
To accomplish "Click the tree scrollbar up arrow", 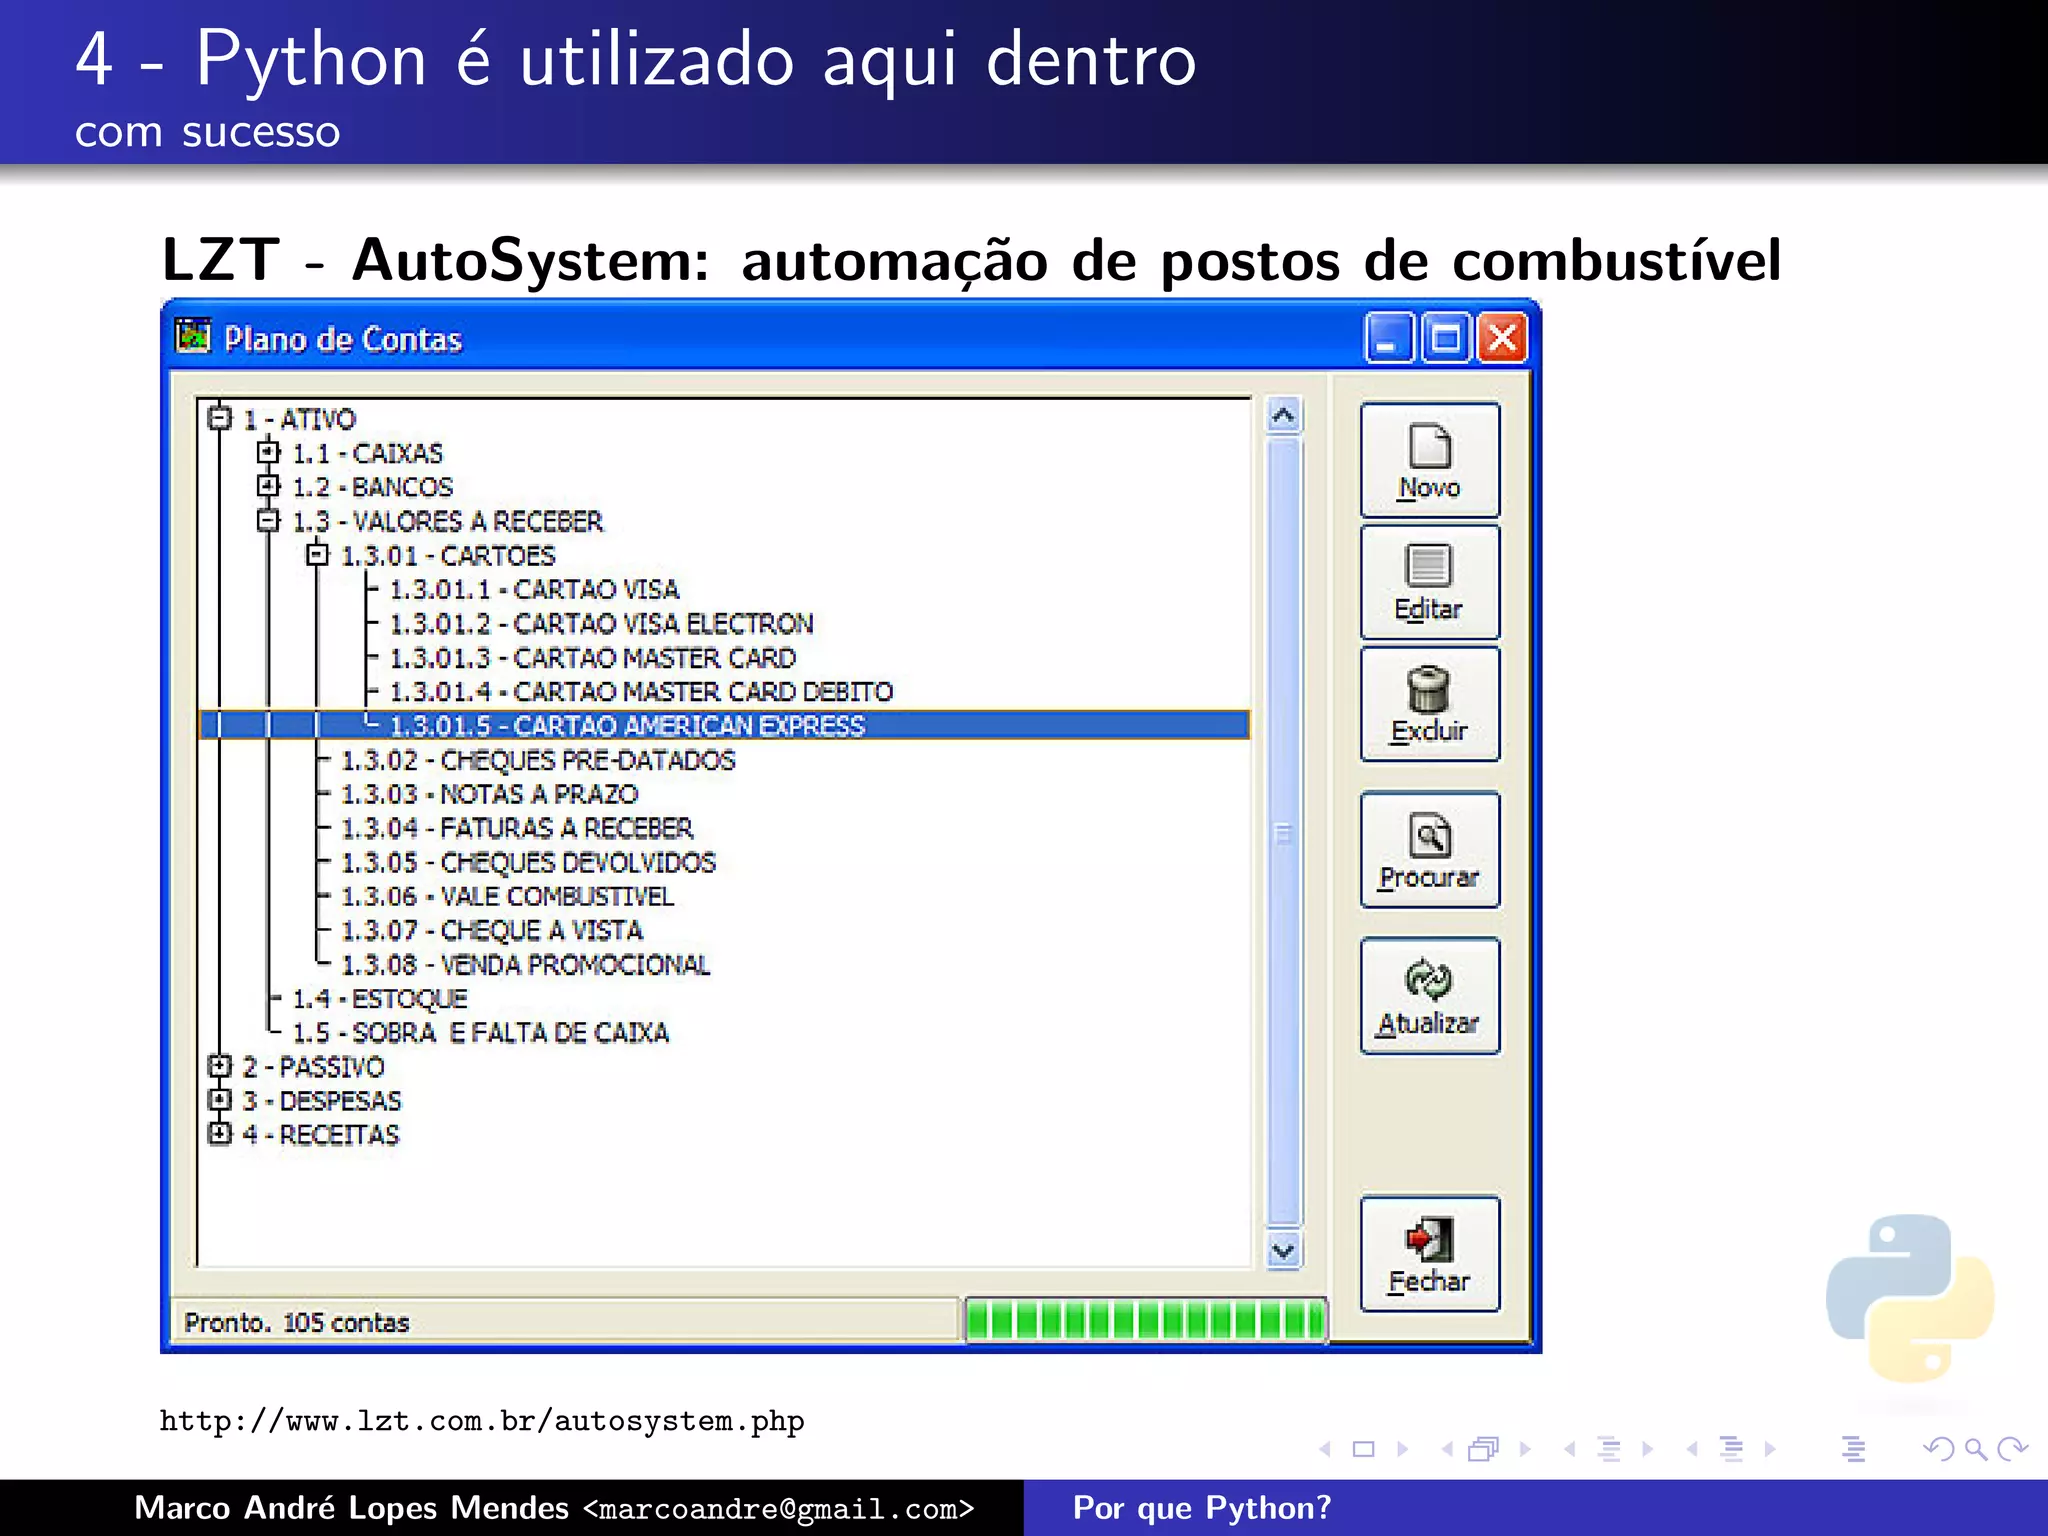I will tap(1284, 415).
